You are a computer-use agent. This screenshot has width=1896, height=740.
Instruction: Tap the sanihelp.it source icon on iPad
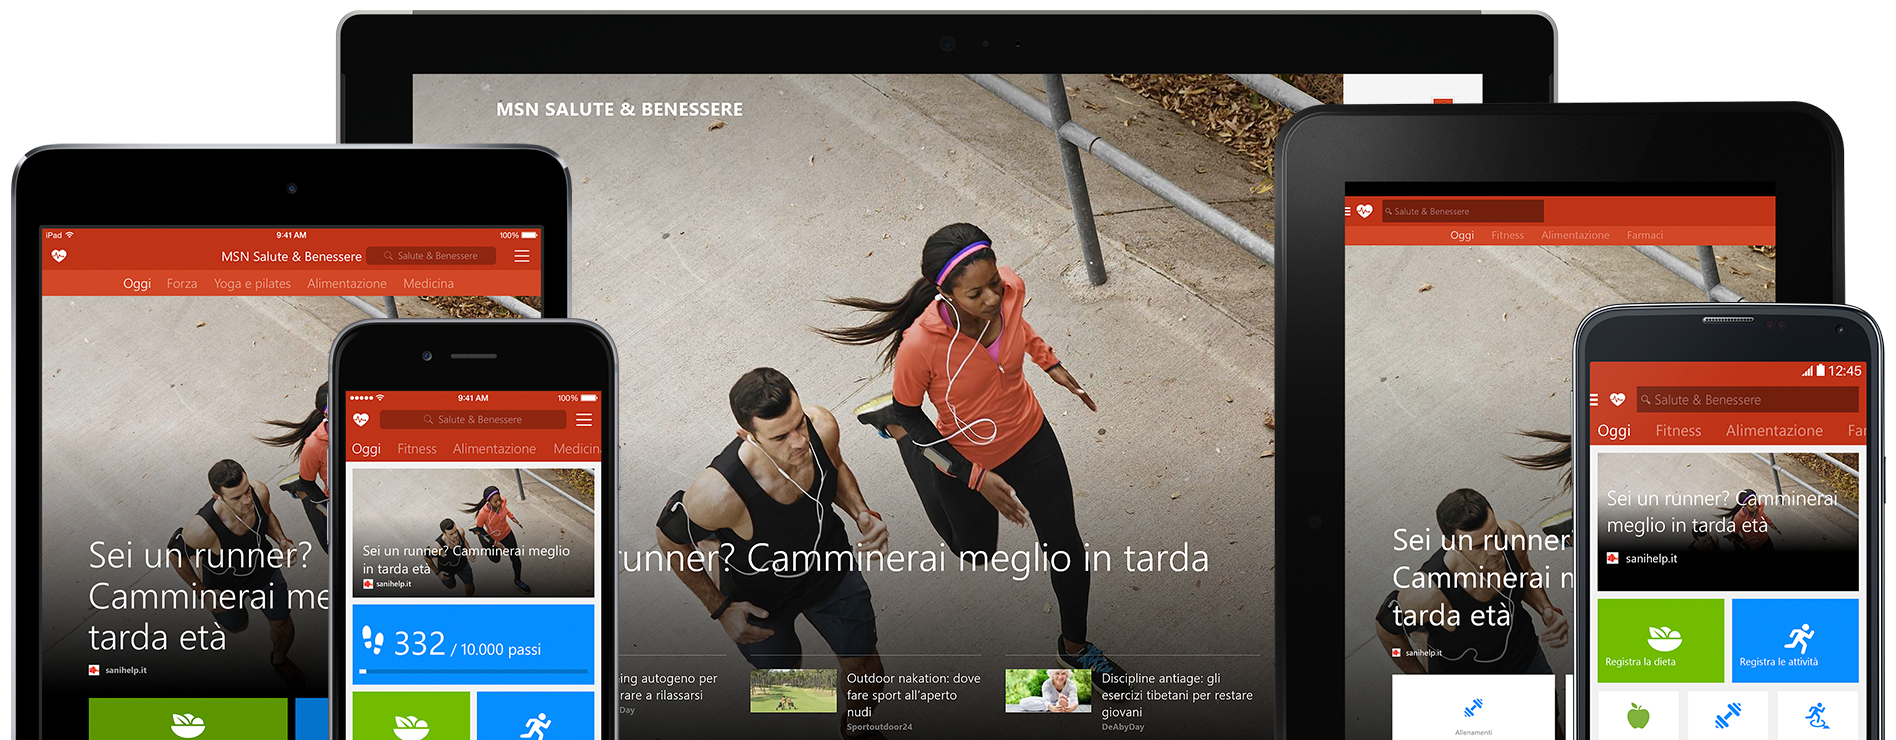click(94, 670)
